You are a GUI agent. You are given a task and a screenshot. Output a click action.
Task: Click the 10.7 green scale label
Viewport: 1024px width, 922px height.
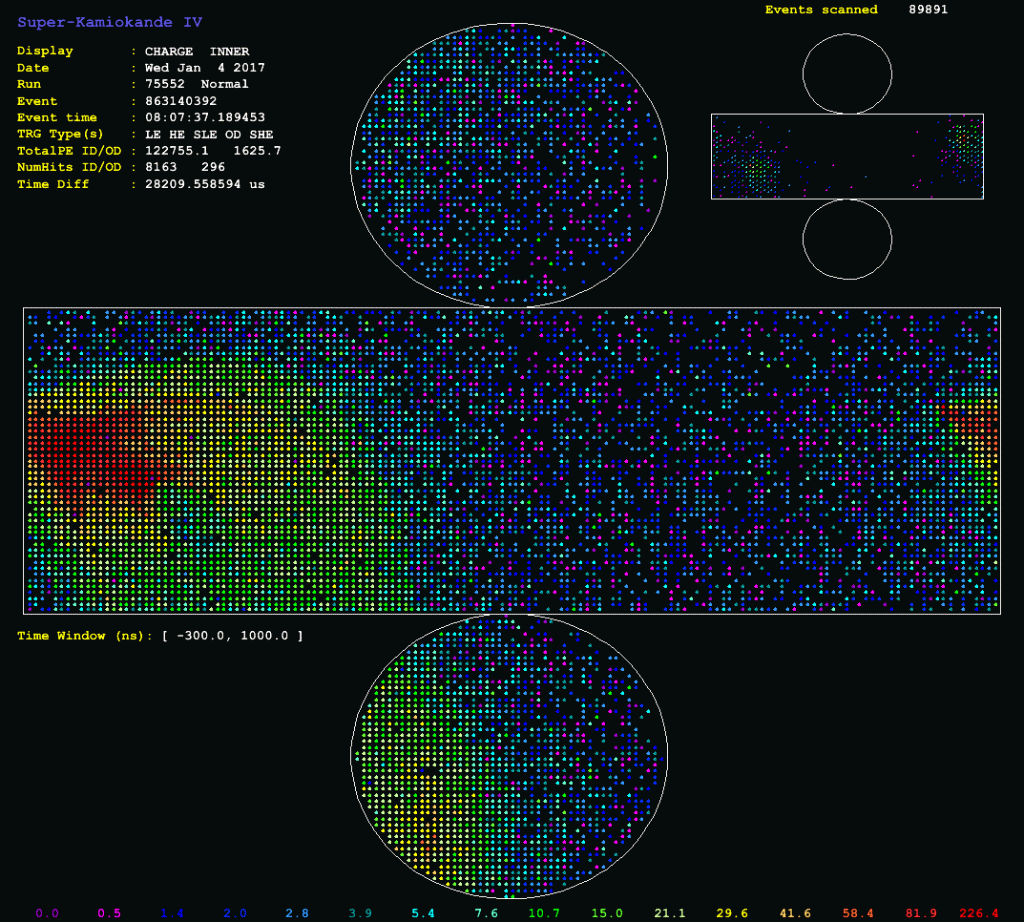544,913
